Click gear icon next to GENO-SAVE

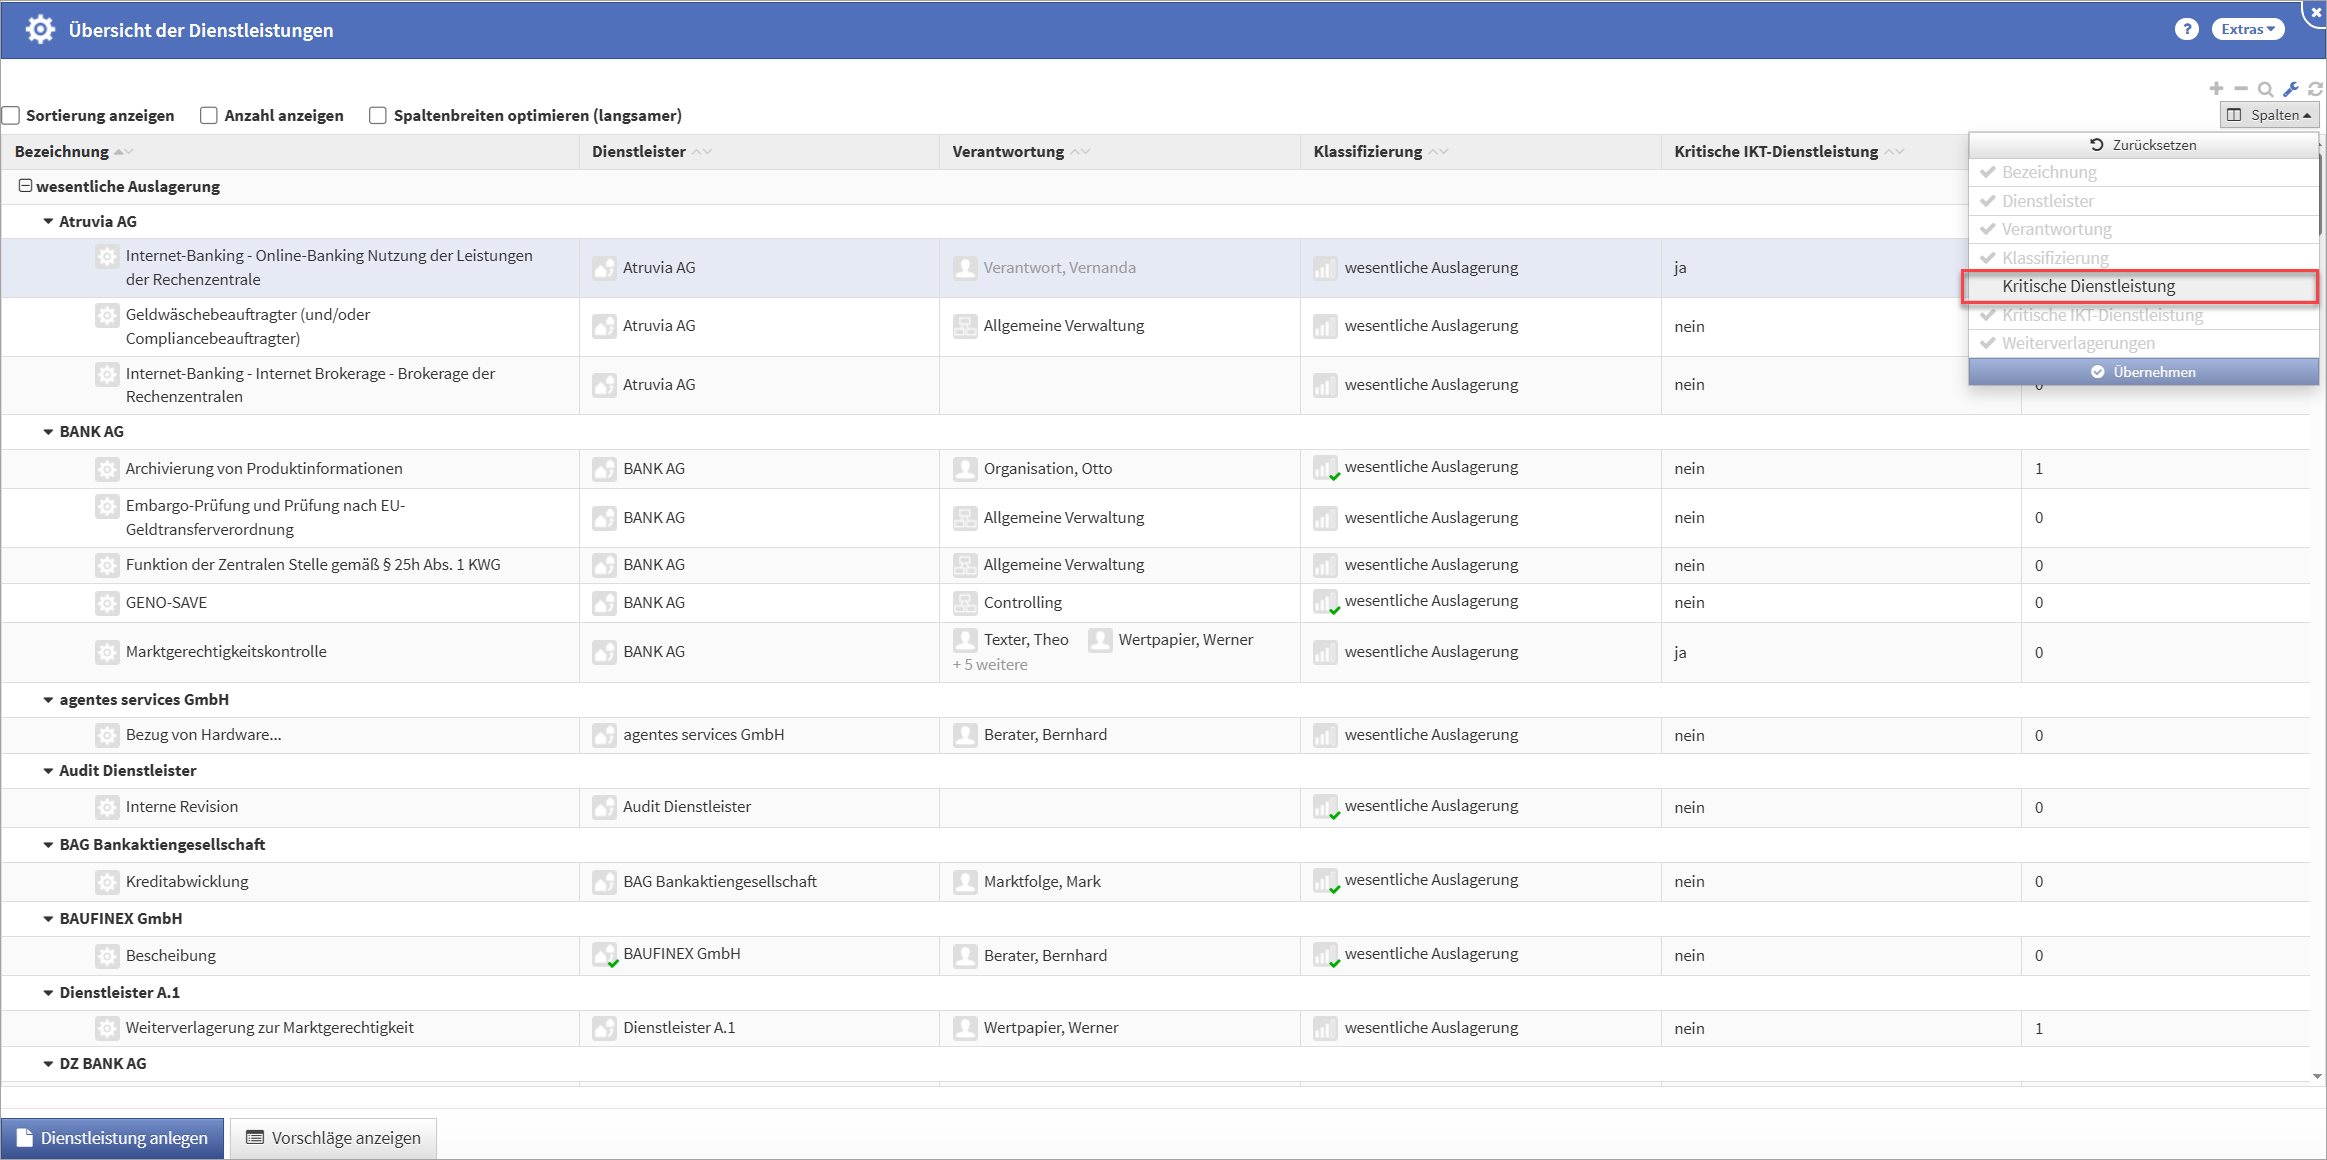click(107, 603)
